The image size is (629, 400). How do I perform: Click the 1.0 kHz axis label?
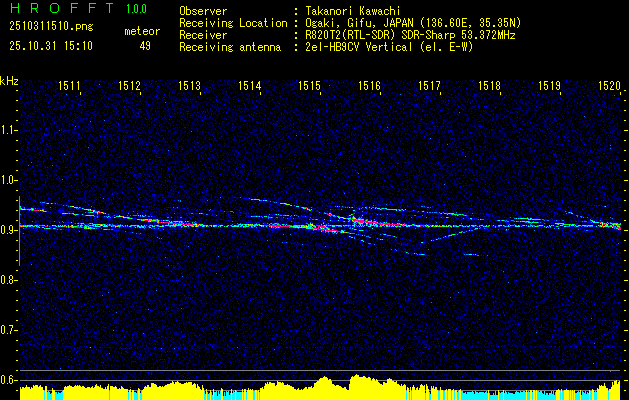tap(8, 180)
